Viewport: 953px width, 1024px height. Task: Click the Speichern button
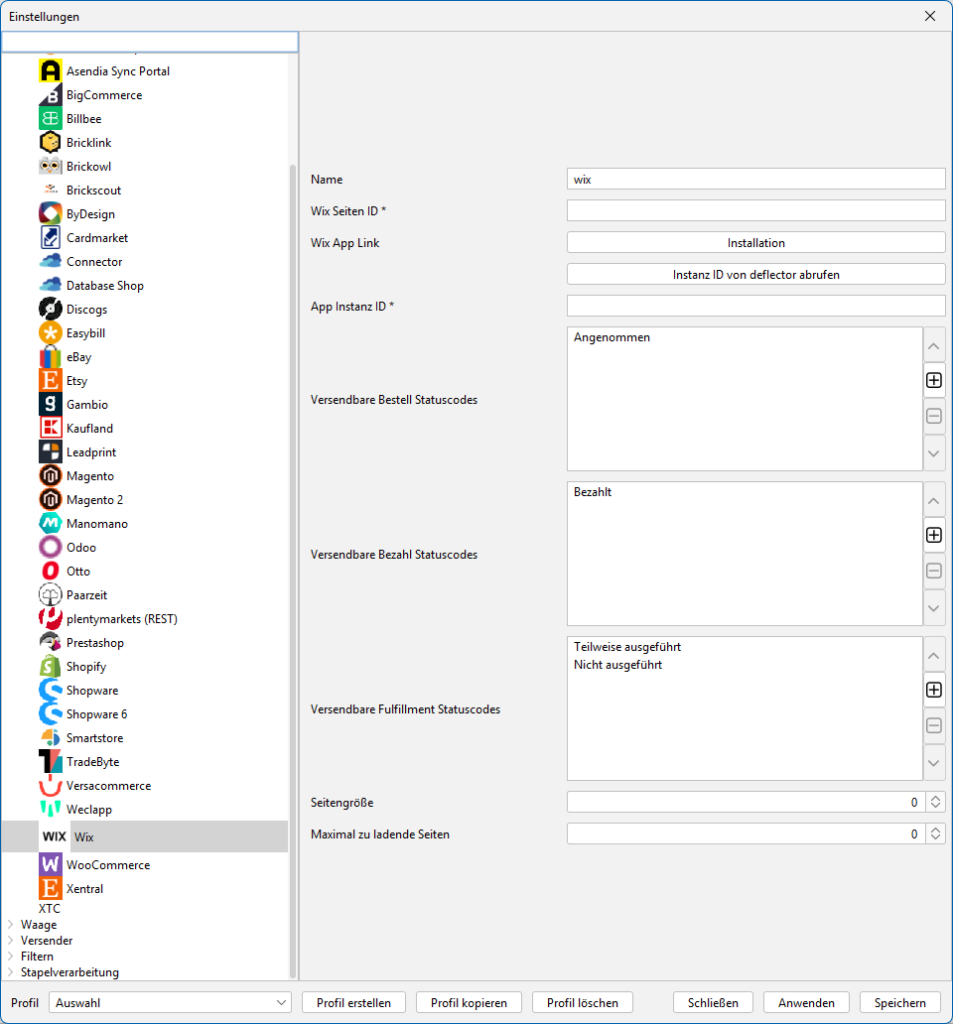click(900, 1002)
